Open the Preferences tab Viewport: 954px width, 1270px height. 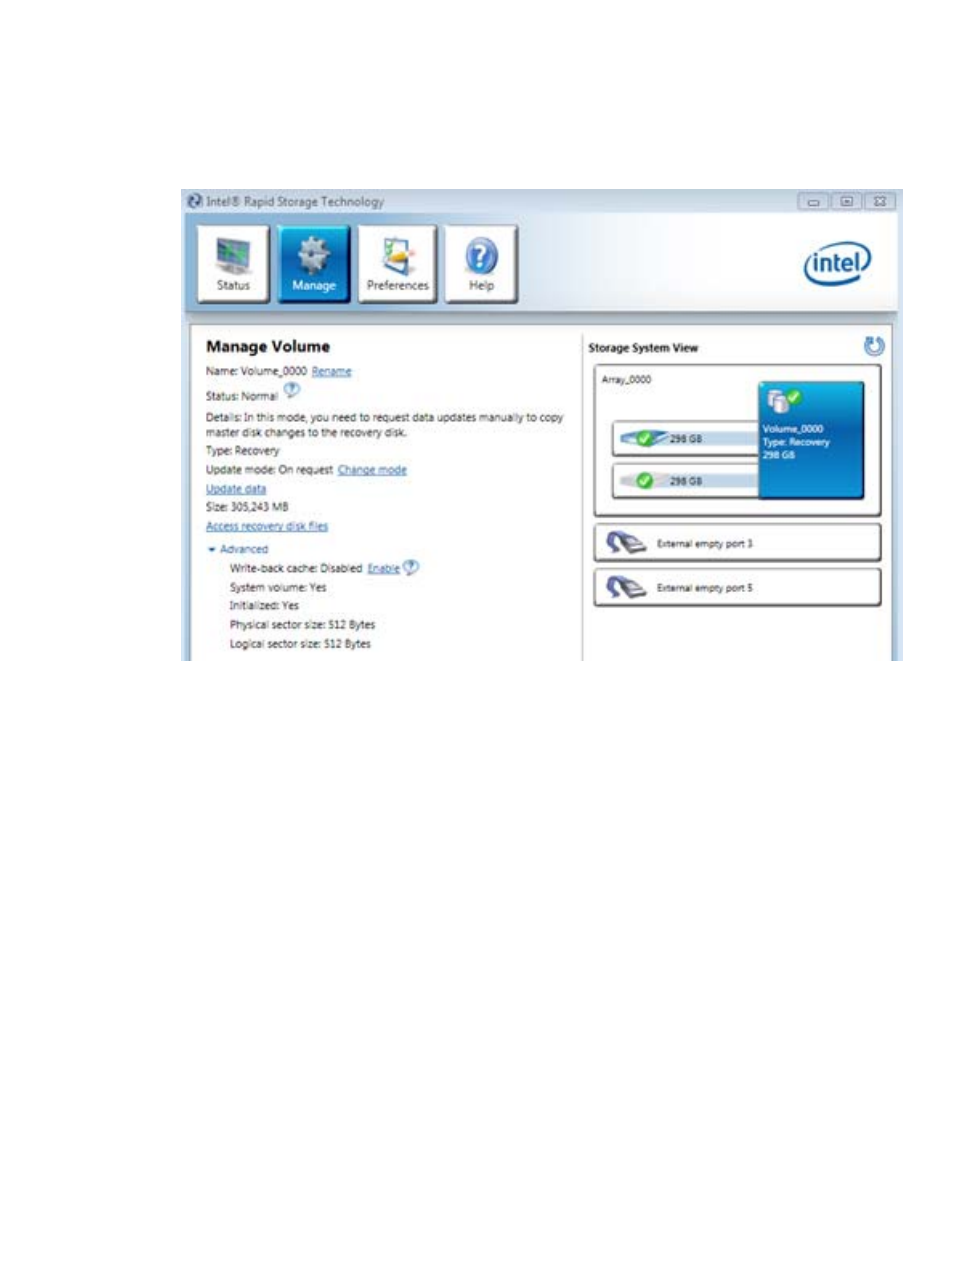tap(397, 264)
